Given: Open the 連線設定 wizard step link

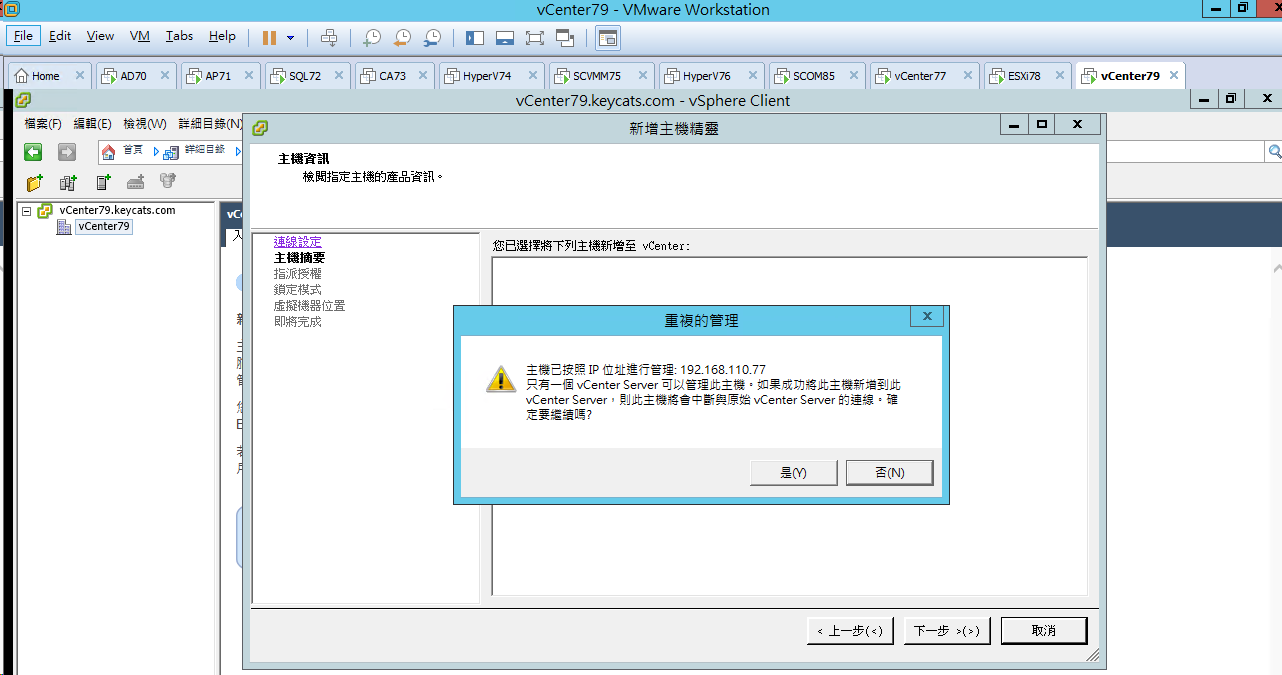Looking at the screenshot, I should (x=298, y=242).
